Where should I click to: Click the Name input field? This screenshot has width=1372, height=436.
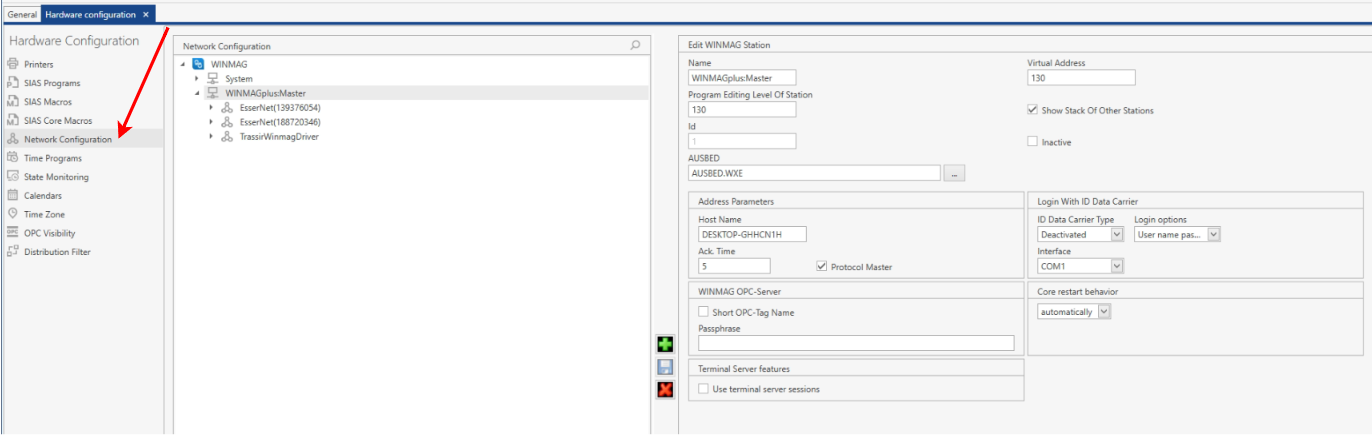pyautogui.click(x=742, y=78)
